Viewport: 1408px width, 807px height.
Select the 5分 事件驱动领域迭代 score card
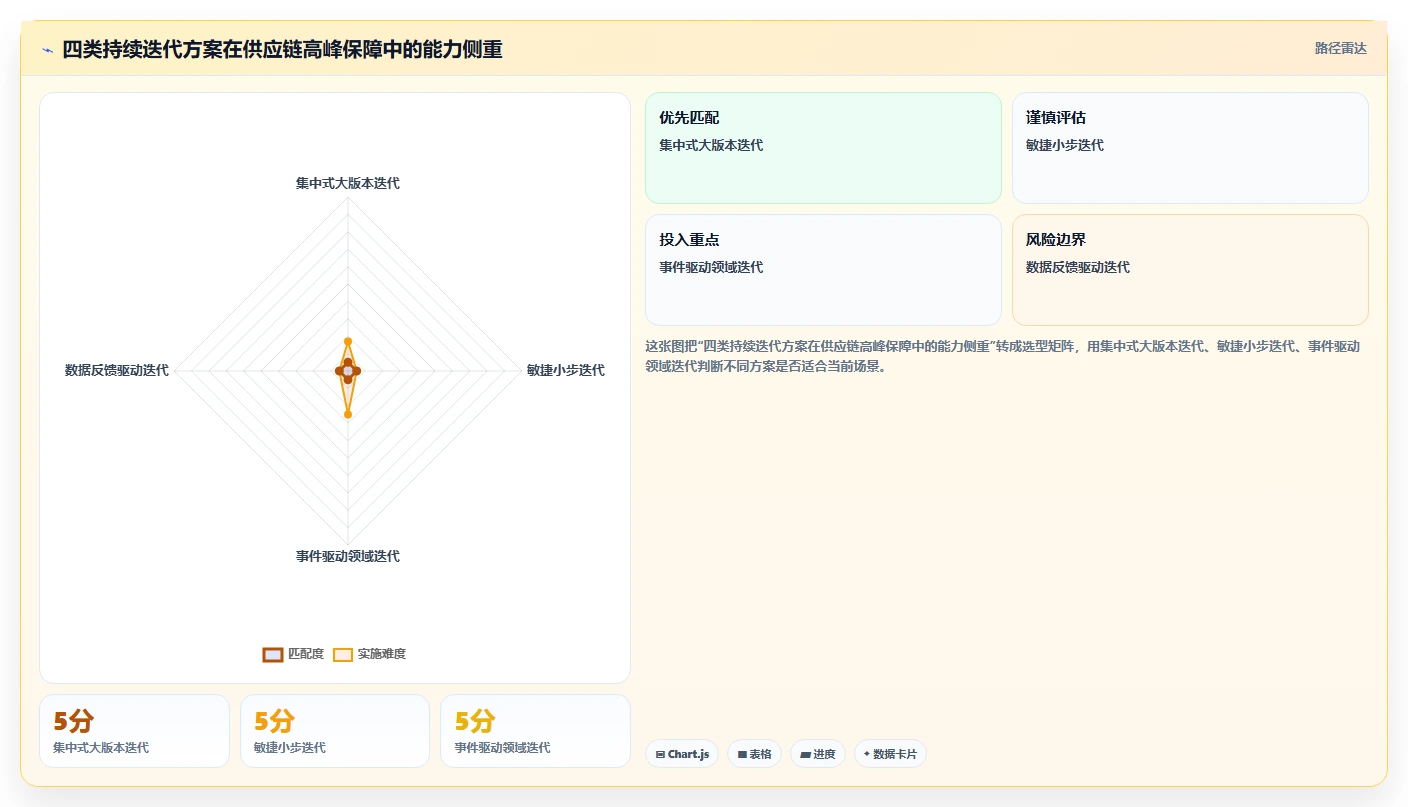tap(535, 731)
